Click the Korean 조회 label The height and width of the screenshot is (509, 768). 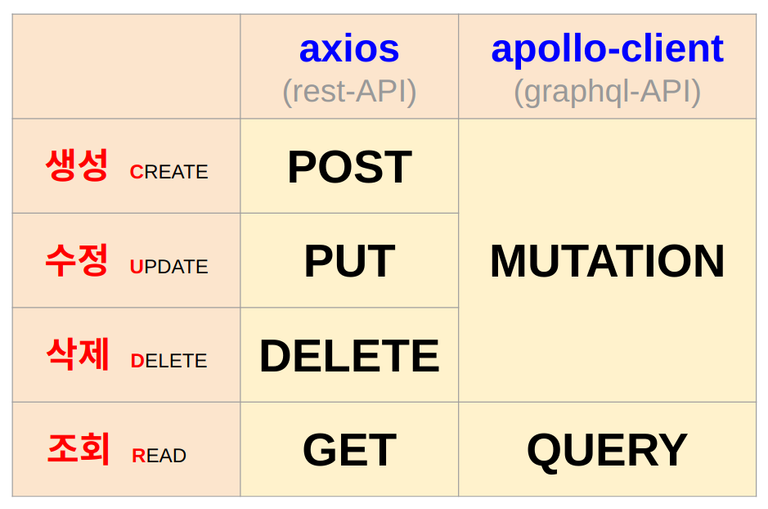[x=78, y=448]
